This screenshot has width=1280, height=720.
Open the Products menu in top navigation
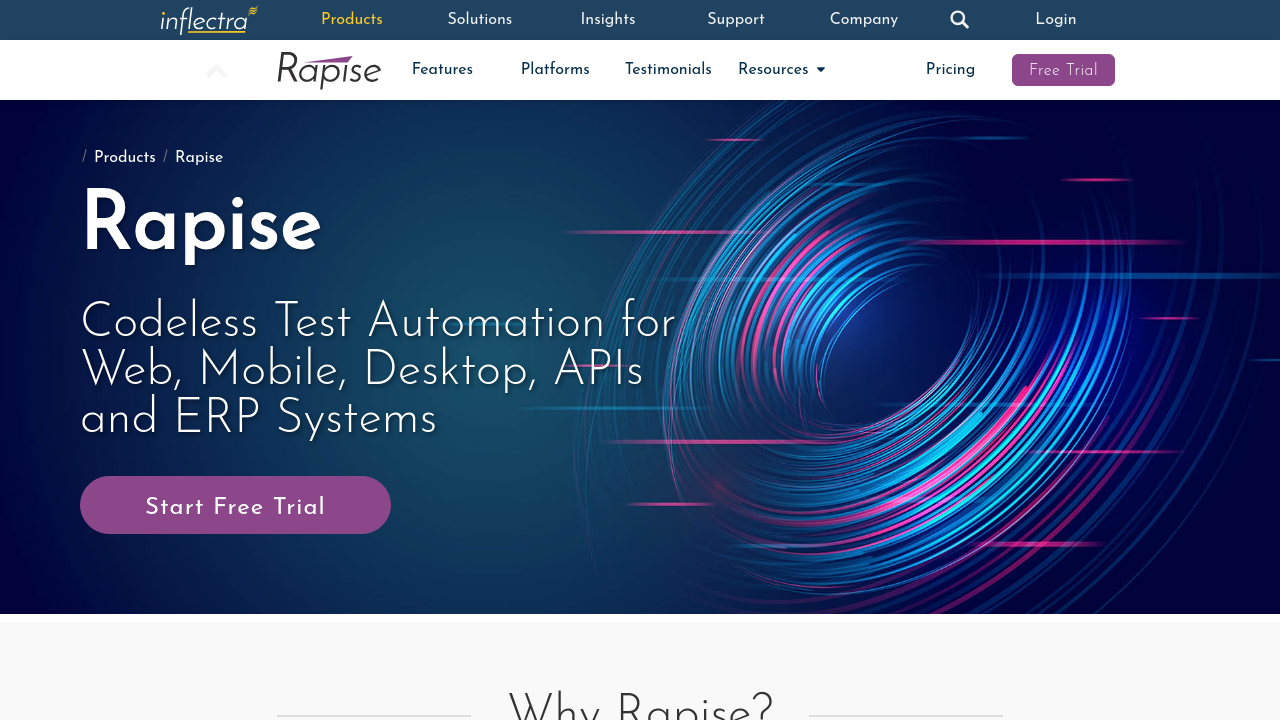coord(352,20)
